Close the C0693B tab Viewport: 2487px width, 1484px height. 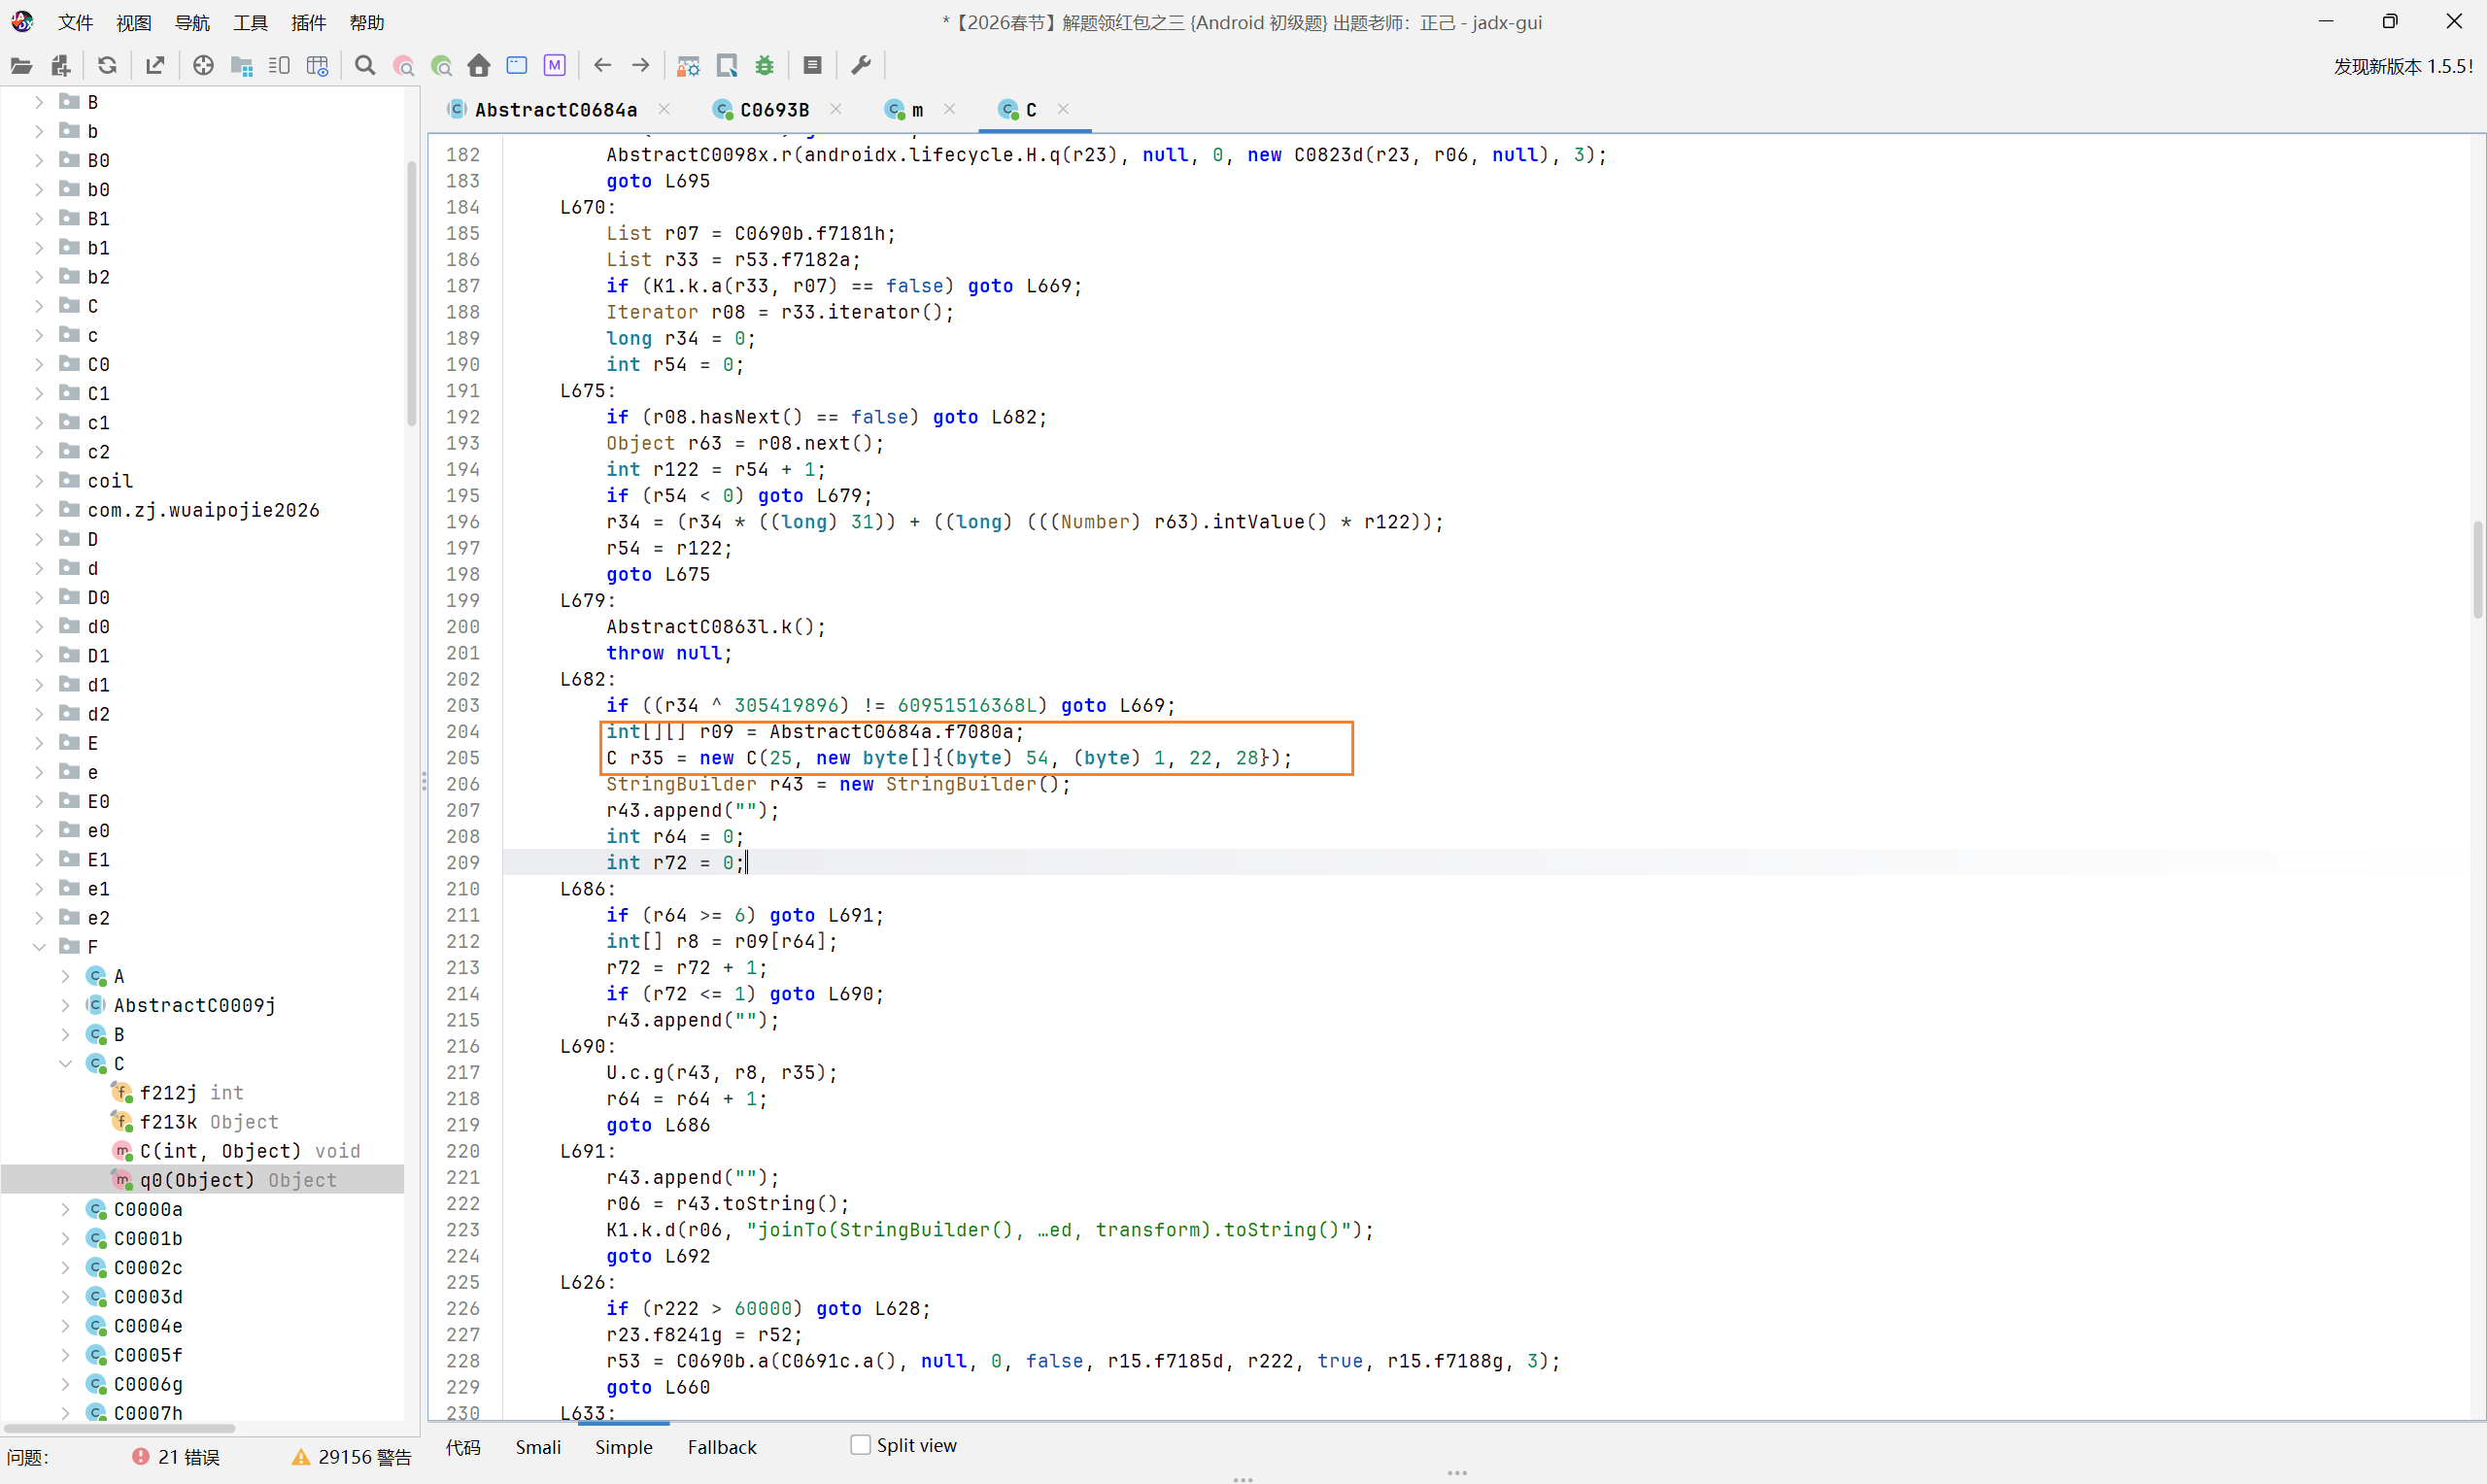coord(836,109)
